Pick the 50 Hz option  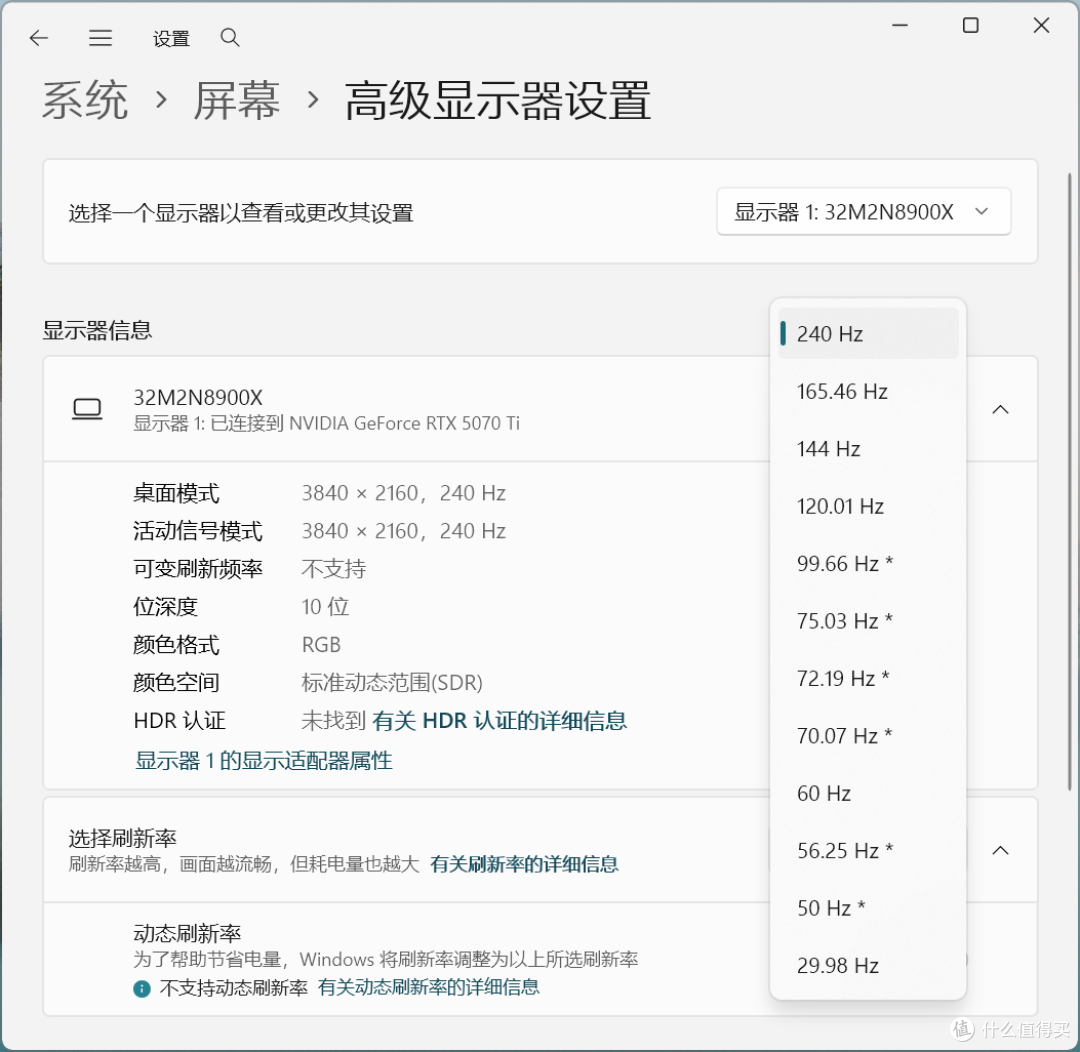(x=868, y=908)
